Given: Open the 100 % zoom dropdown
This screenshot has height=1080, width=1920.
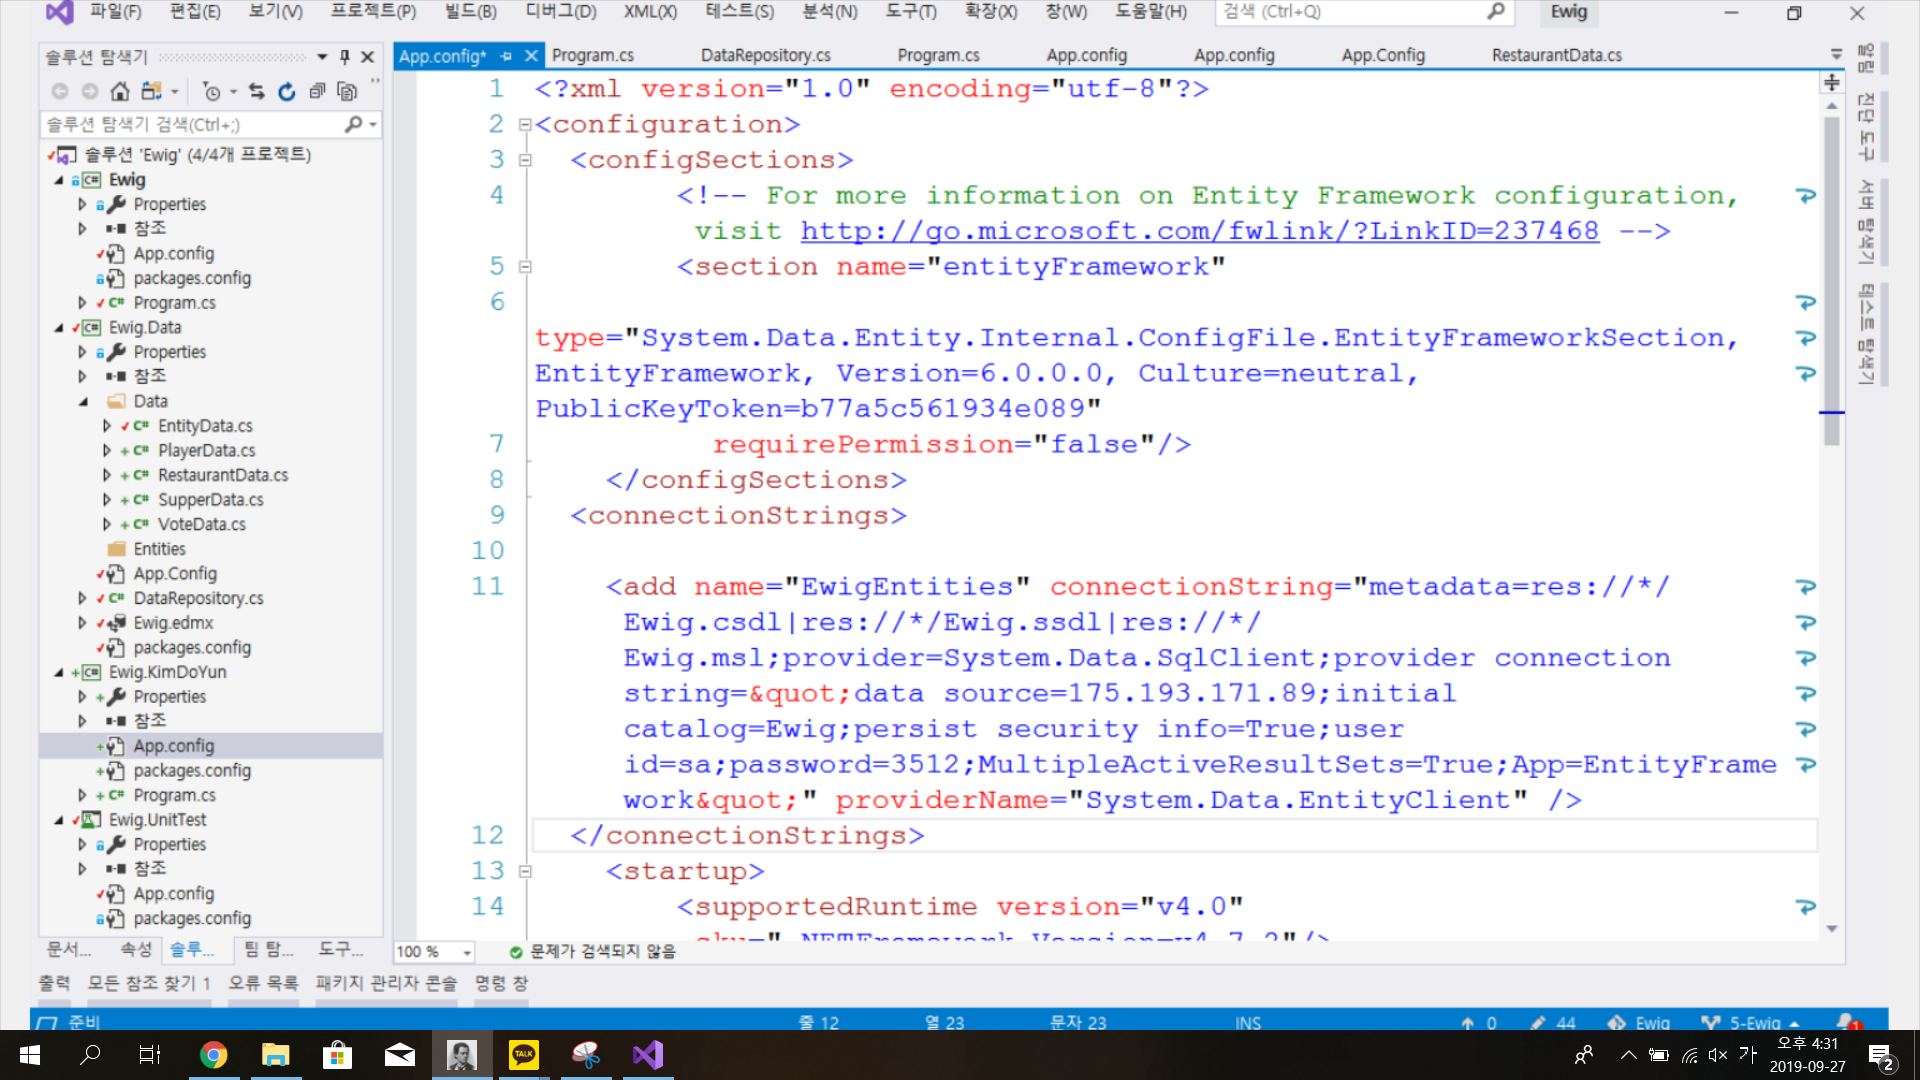Looking at the screenshot, I should 466,952.
